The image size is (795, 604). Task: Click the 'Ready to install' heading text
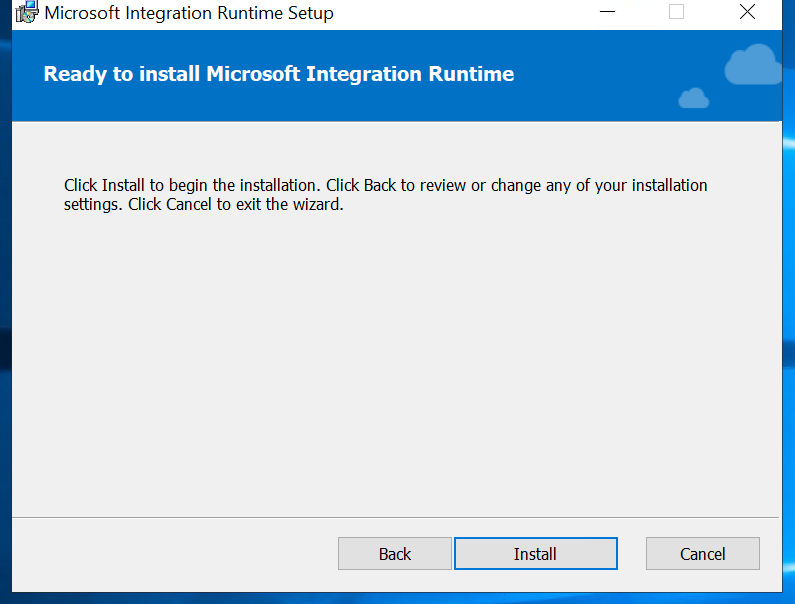pyautogui.click(x=279, y=75)
